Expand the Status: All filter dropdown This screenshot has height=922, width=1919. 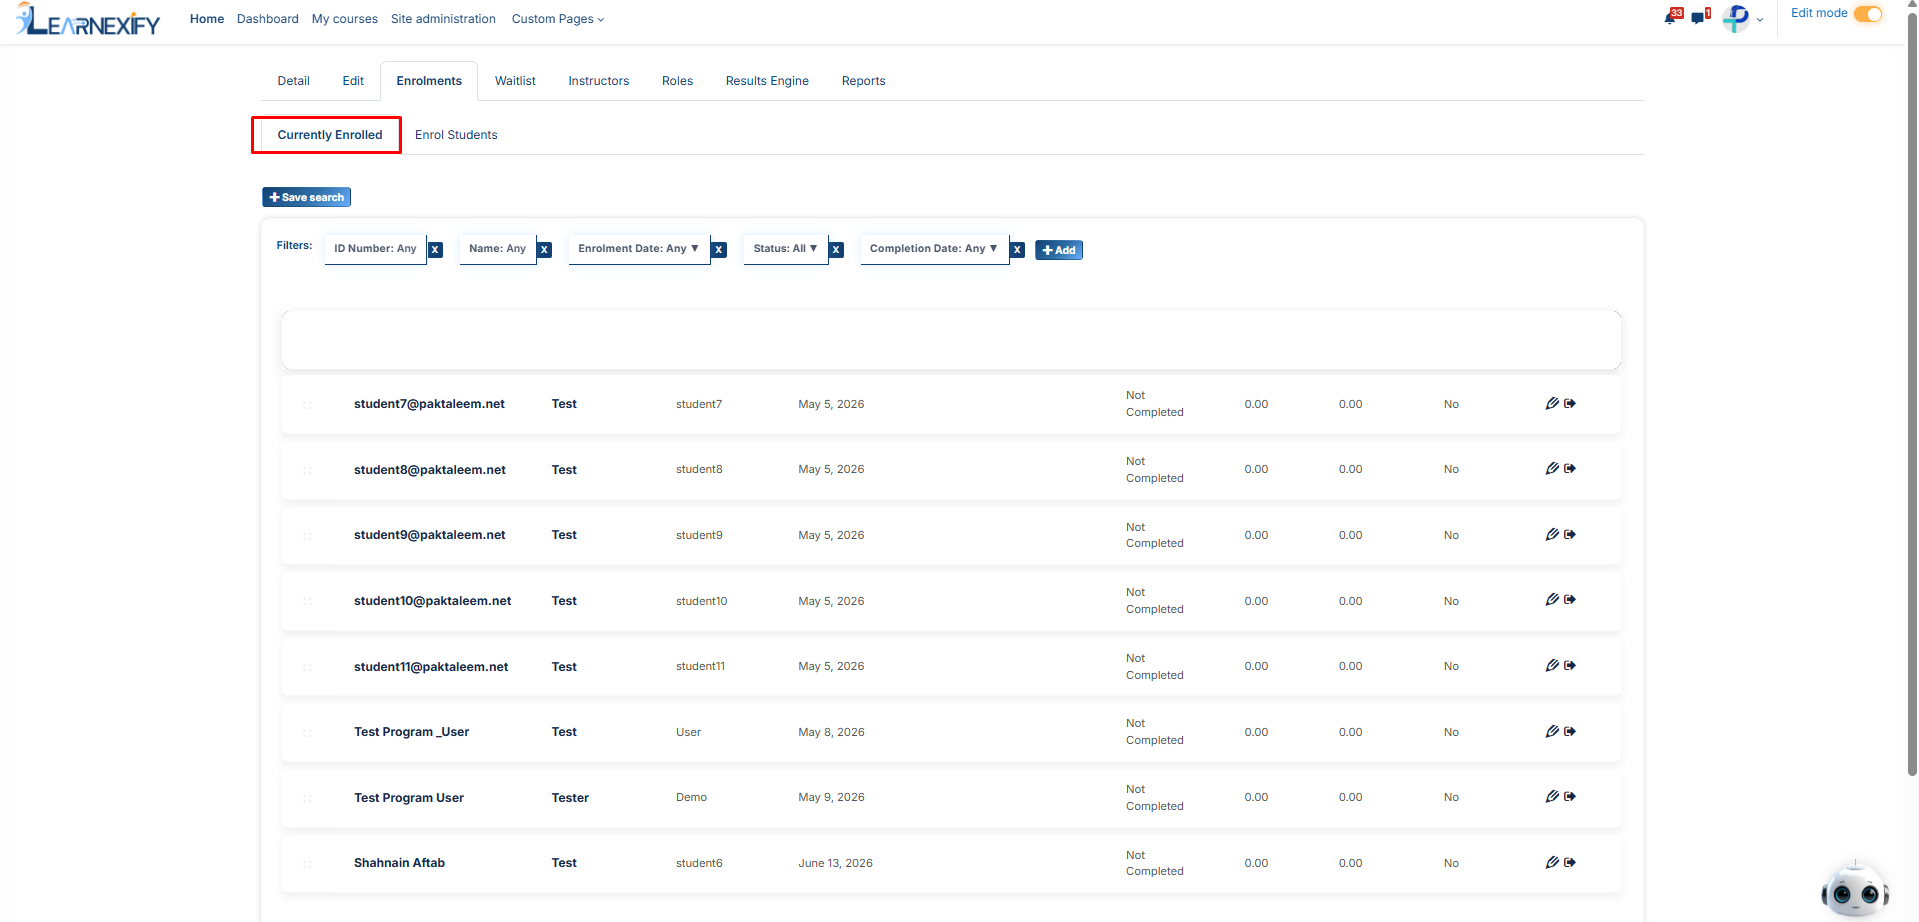[785, 249]
